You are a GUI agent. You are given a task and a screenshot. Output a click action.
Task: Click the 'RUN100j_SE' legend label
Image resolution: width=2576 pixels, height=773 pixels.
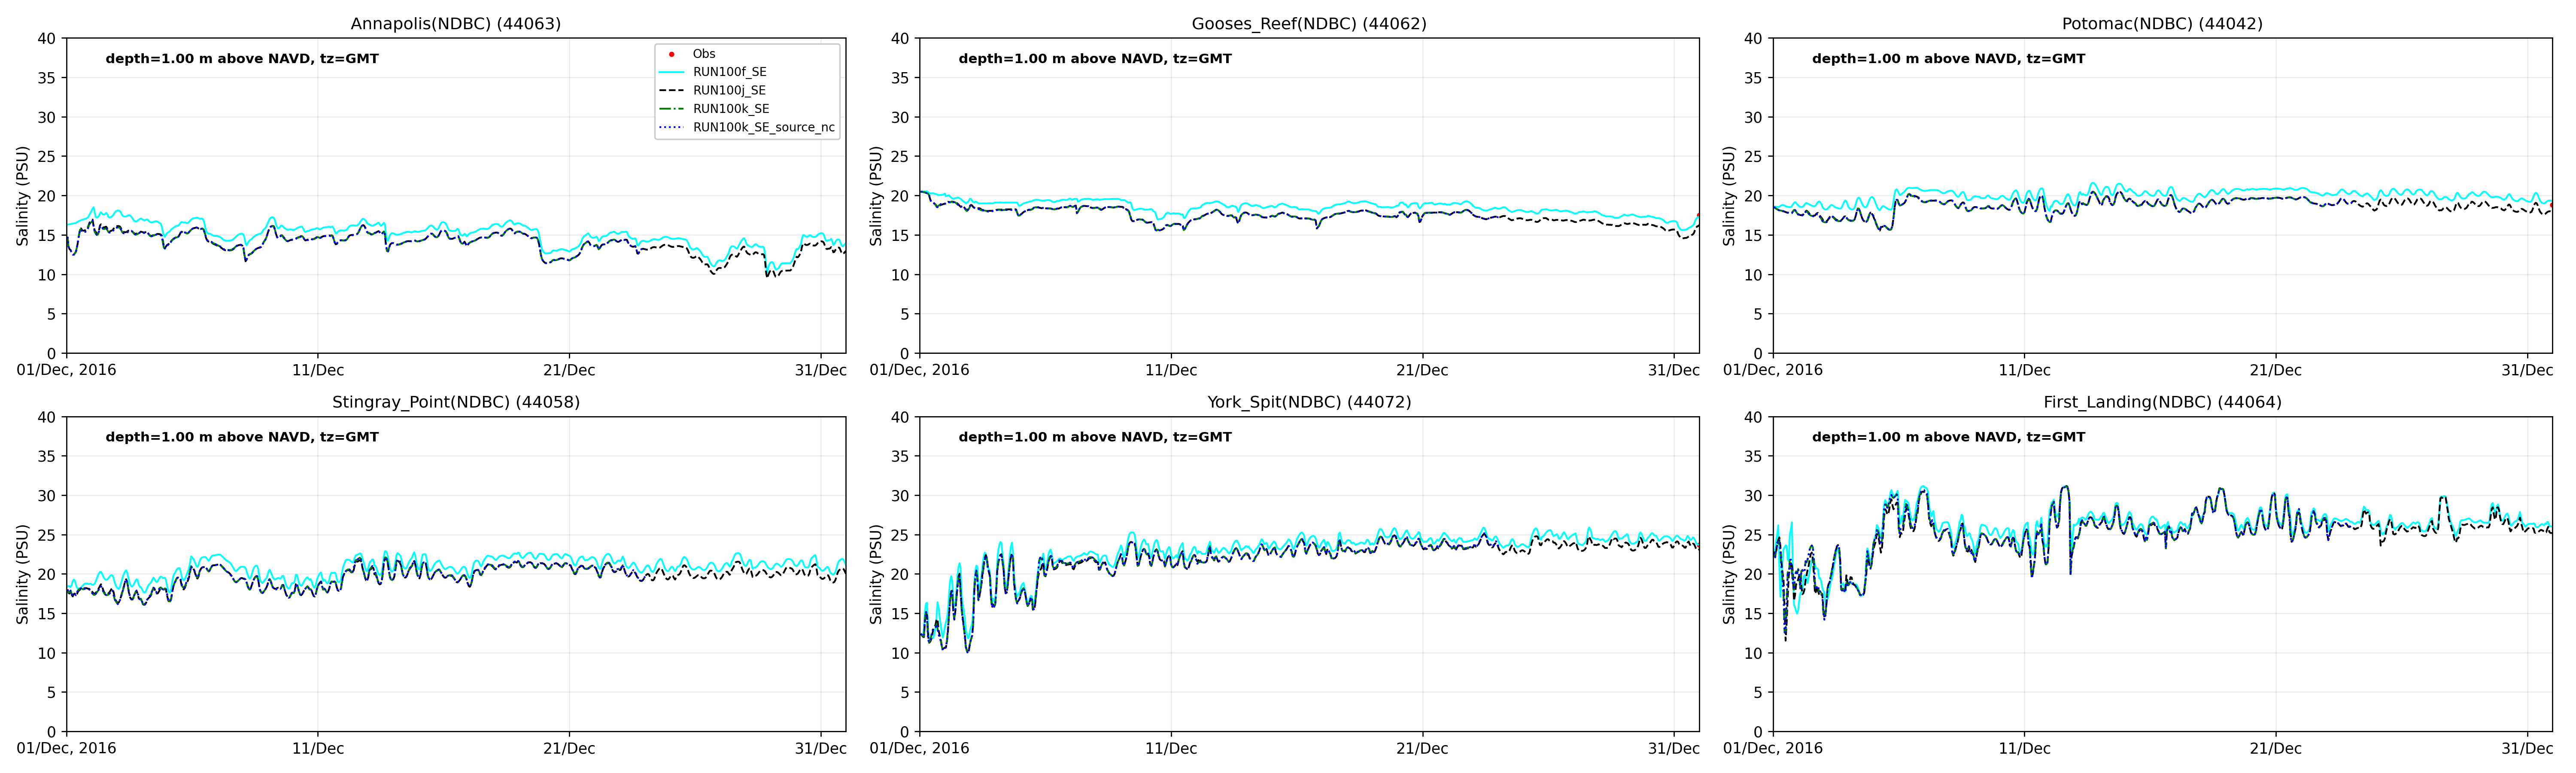[729, 90]
